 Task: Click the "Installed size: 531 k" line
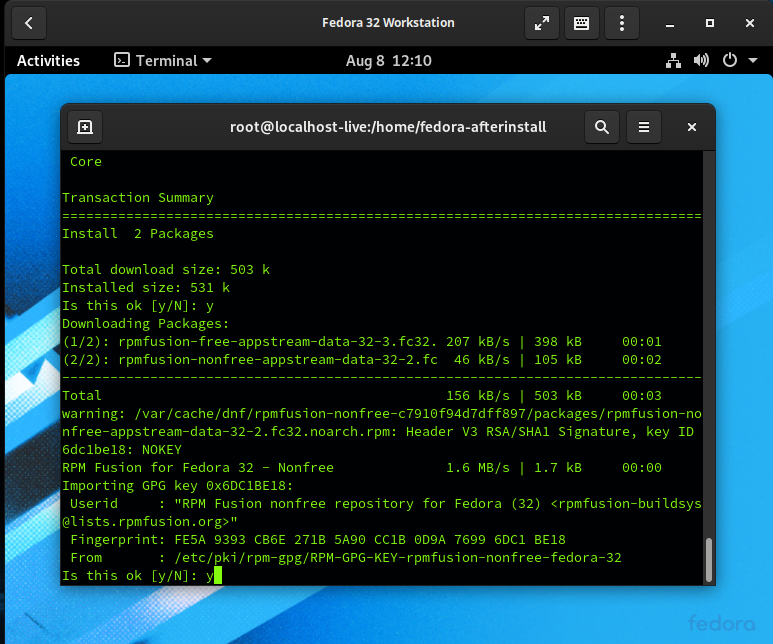[x=146, y=287]
